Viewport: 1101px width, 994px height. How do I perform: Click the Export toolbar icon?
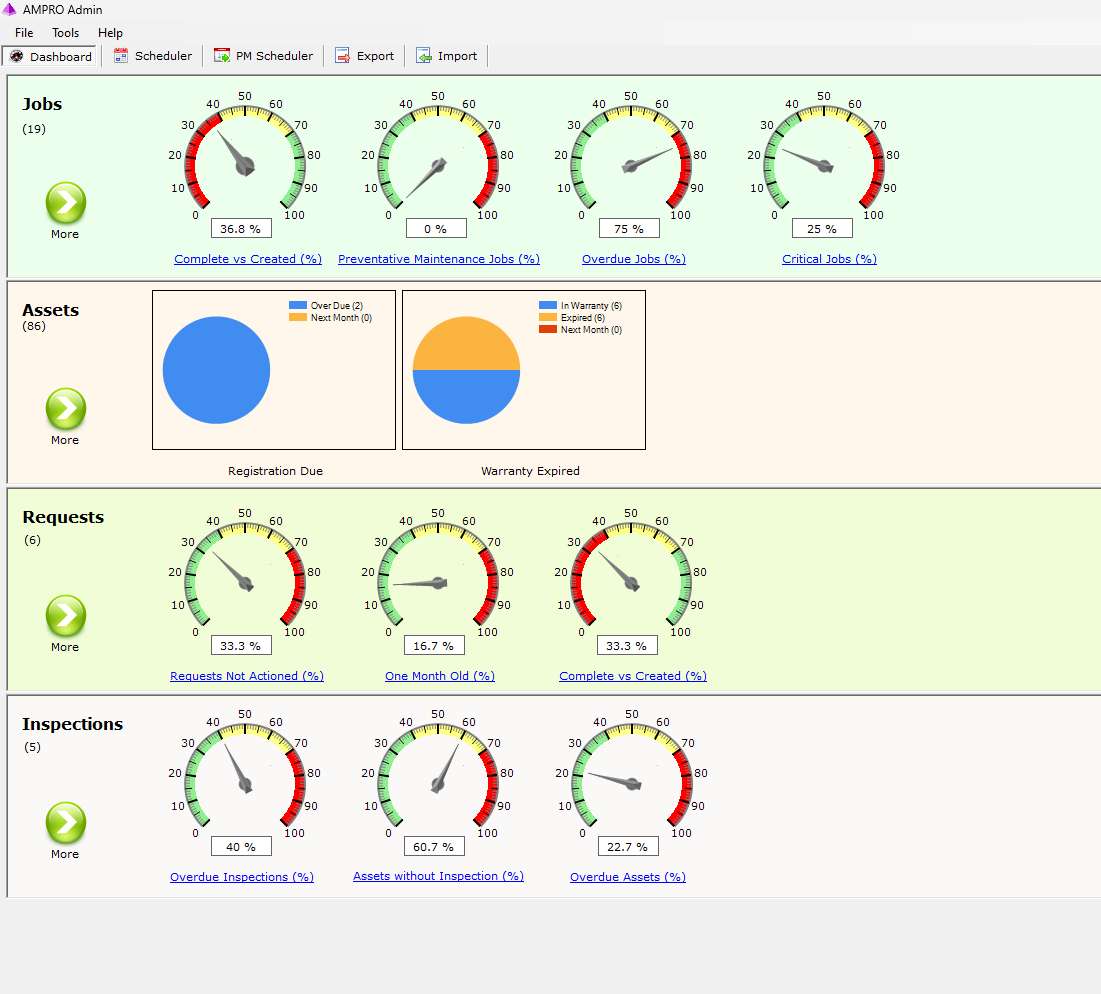coord(365,56)
